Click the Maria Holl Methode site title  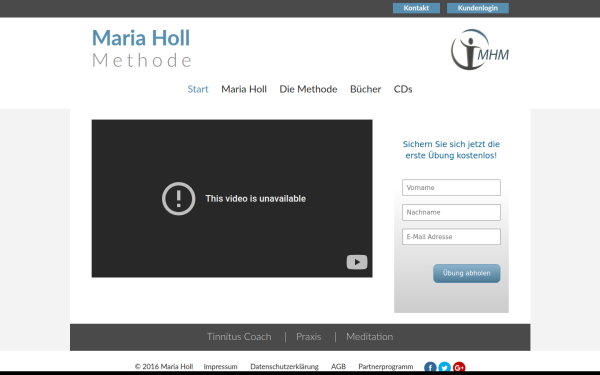click(142, 49)
